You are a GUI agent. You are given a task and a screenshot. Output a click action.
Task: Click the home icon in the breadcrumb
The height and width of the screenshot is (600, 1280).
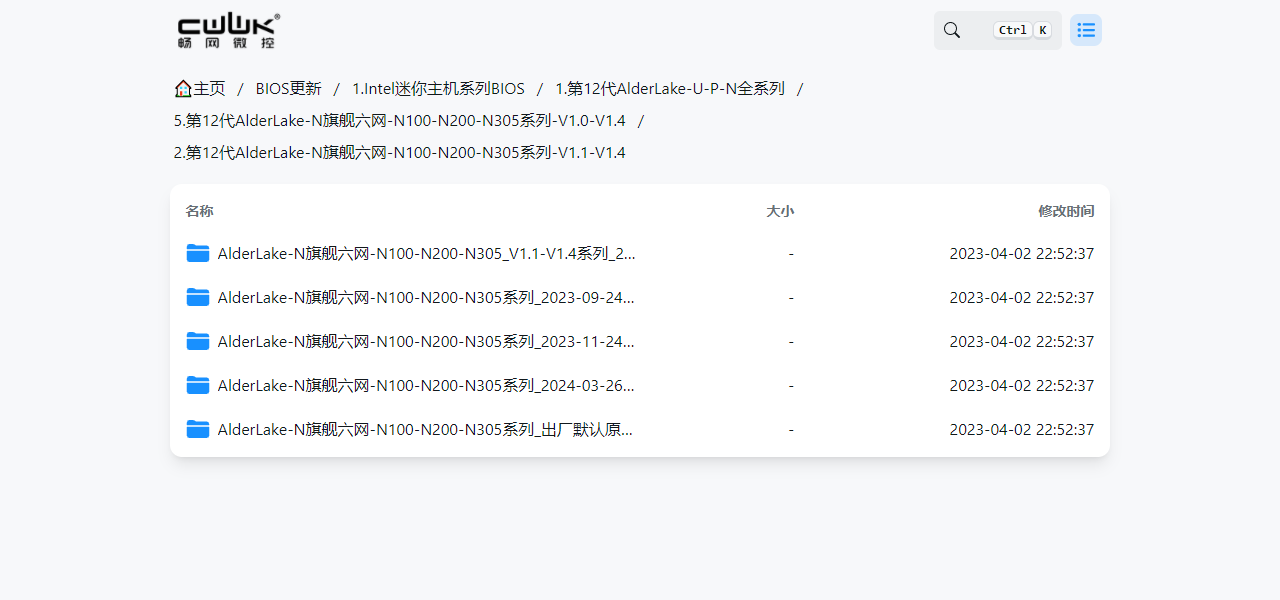point(183,88)
